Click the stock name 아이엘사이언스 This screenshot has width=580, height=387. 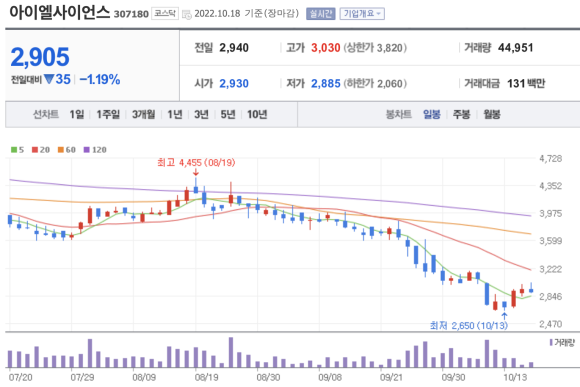(x=60, y=12)
